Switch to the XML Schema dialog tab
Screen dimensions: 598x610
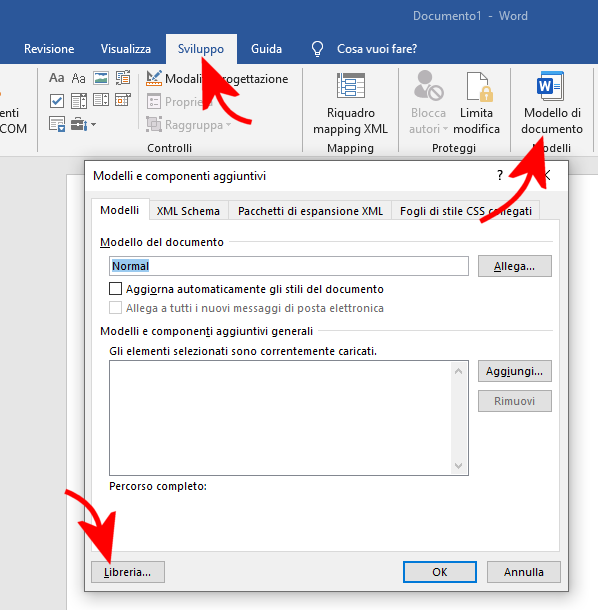click(188, 211)
